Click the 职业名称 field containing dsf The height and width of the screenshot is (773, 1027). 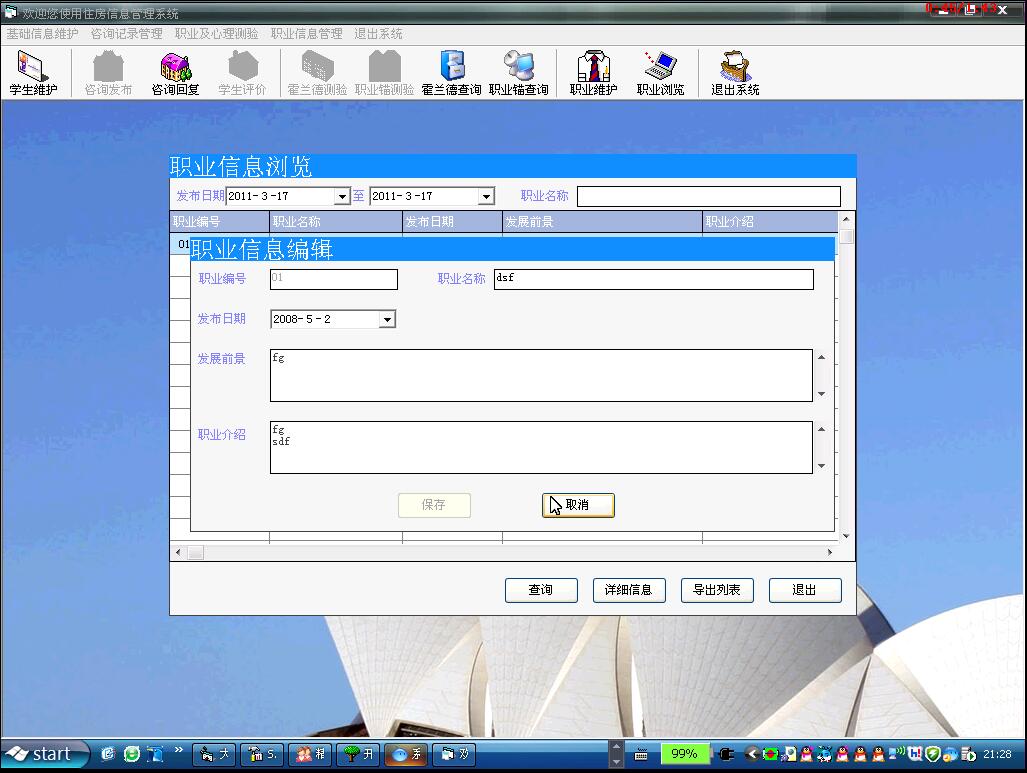pos(654,279)
